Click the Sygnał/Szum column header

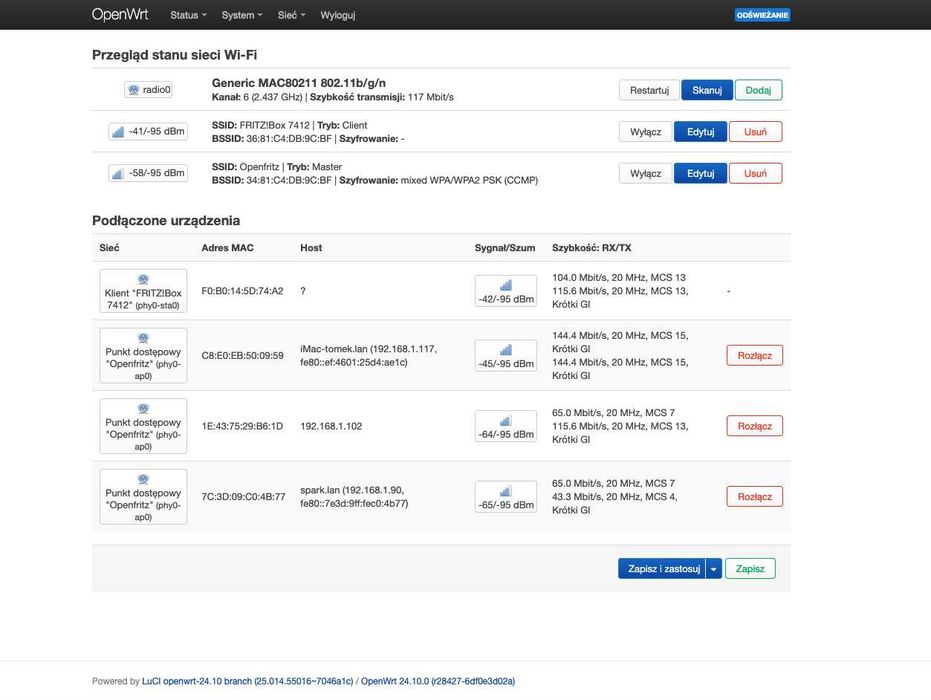pos(505,248)
